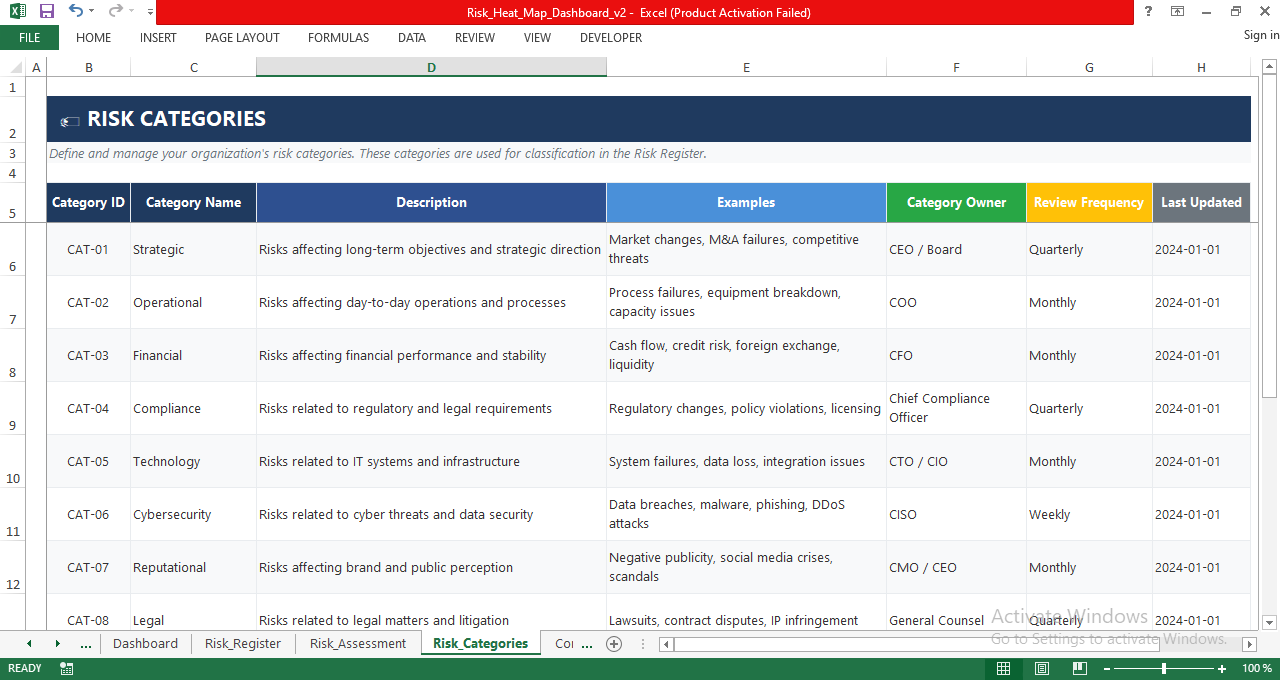Open the REVIEW ribbon tab

[475, 38]
